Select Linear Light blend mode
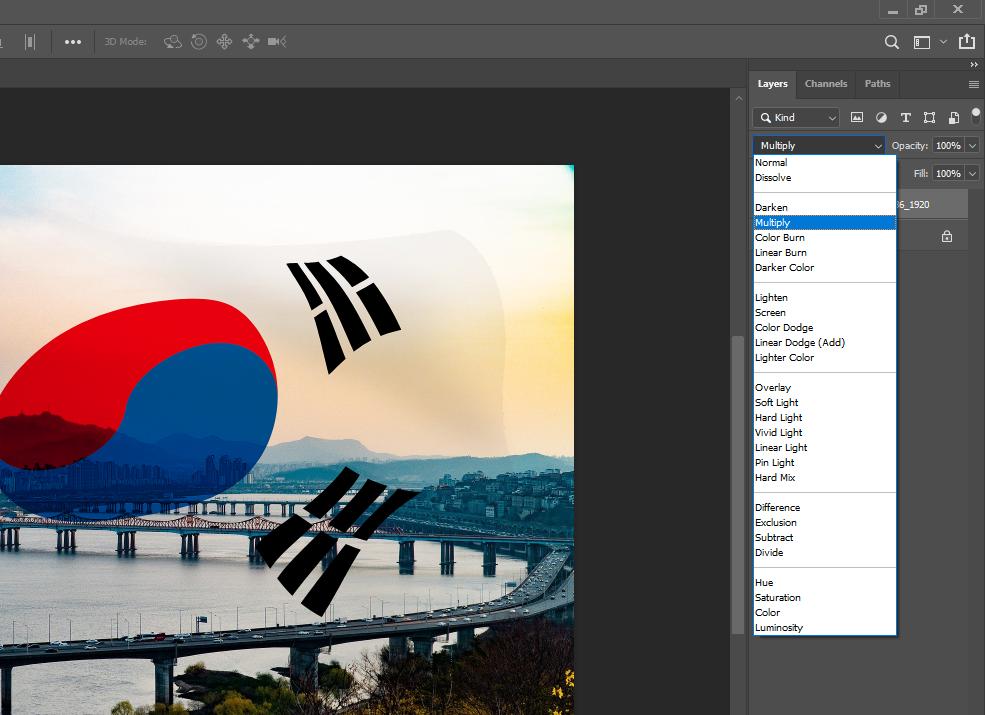Screen dimensions: 985x715 coord(824,447)
